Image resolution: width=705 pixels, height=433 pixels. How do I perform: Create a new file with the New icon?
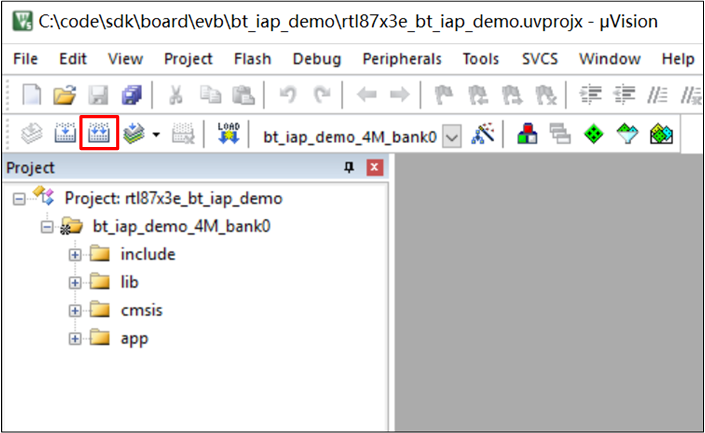[32, 95]
